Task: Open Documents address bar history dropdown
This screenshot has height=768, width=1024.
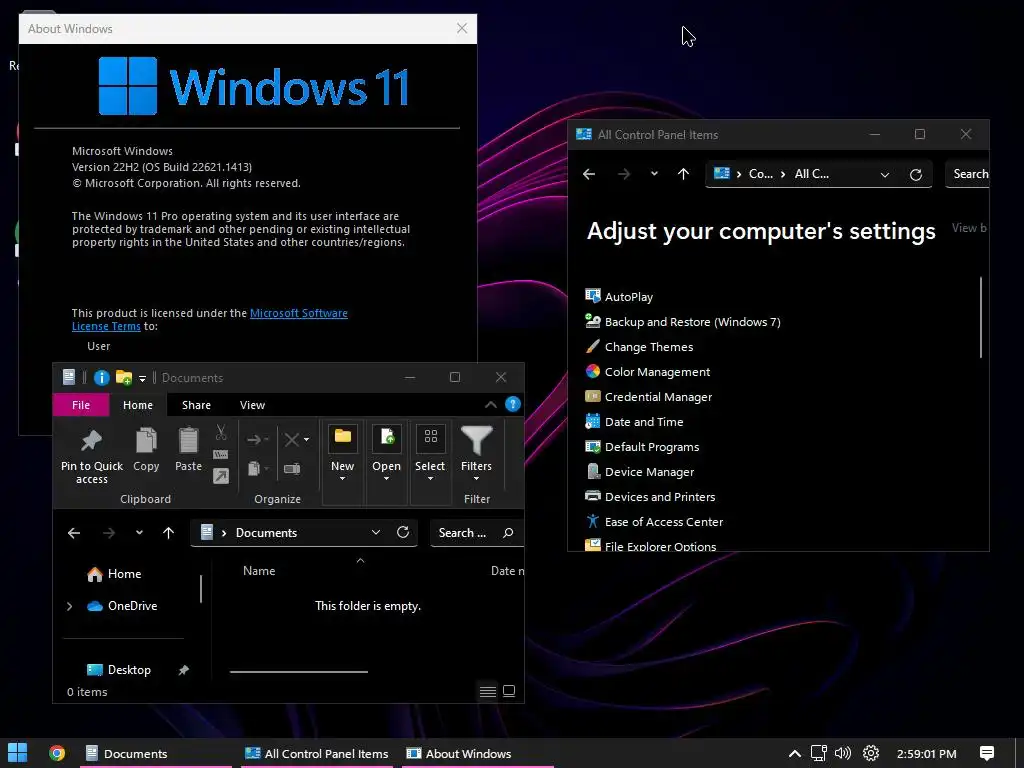Action: [x=376, y=532]
